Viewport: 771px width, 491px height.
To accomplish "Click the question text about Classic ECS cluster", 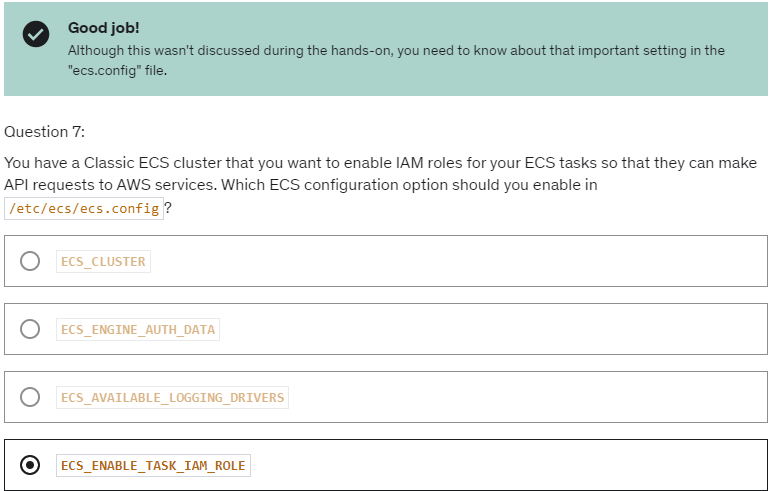I will click(380, 185).
